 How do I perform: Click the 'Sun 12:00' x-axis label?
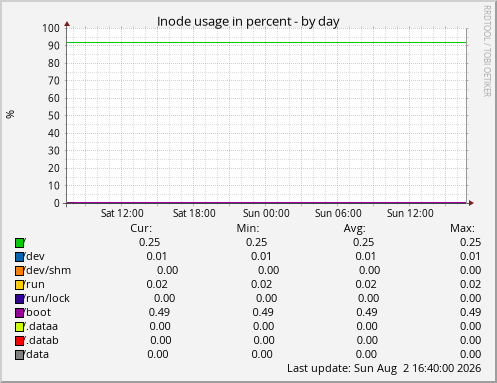[x=410, y=213]
